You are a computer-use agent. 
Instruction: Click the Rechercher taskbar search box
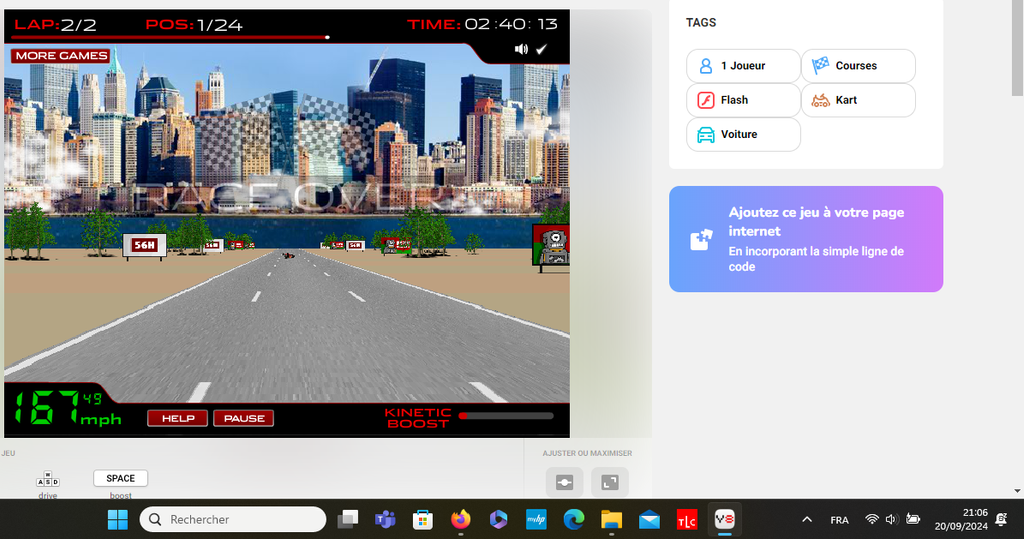coord(233,519)
